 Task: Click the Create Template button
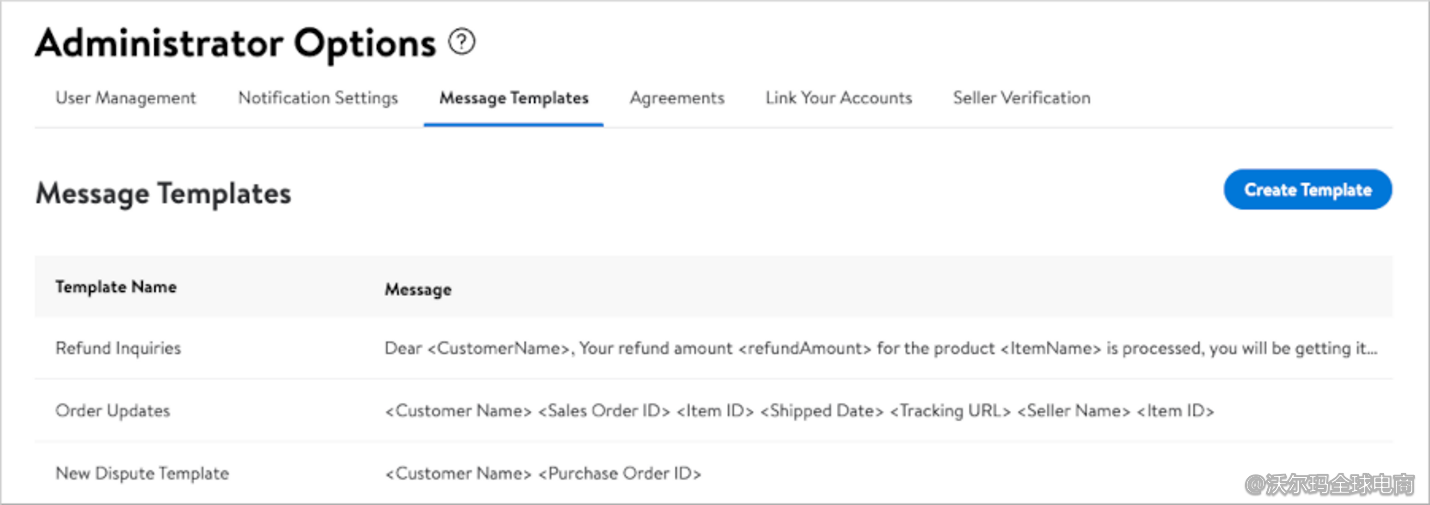click(x=1308, y=189)
